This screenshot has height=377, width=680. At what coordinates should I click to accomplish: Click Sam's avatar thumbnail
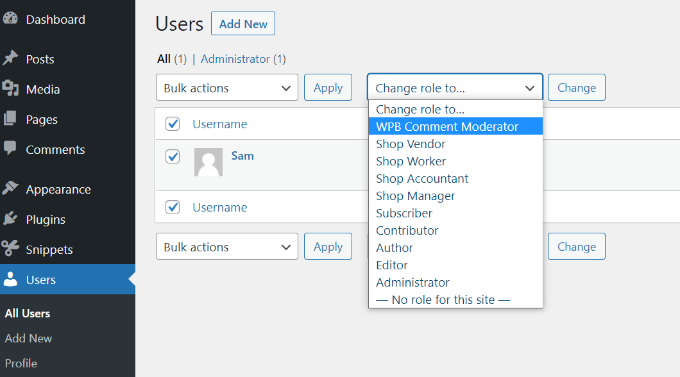208,162
